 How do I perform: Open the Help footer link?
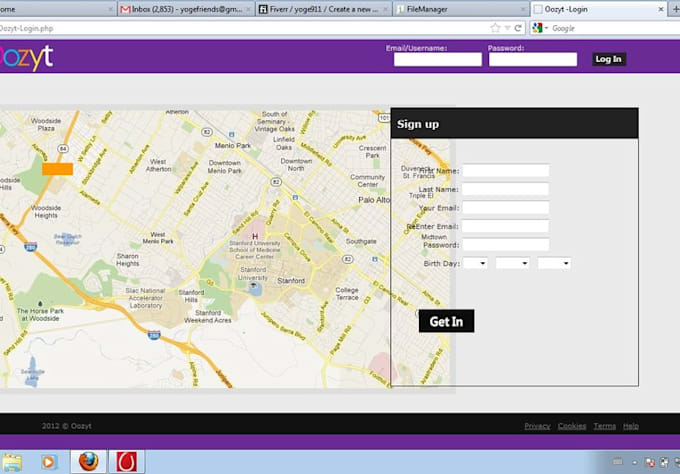pos(631,426)
